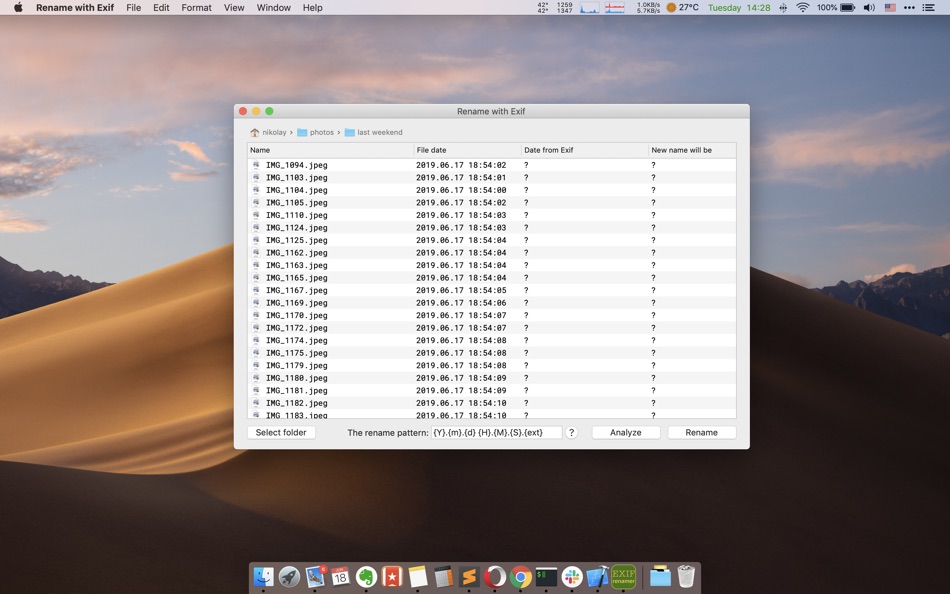
Task: Open Xcode from the Dock
Action: pyautogui.click(x=597, y=575)
